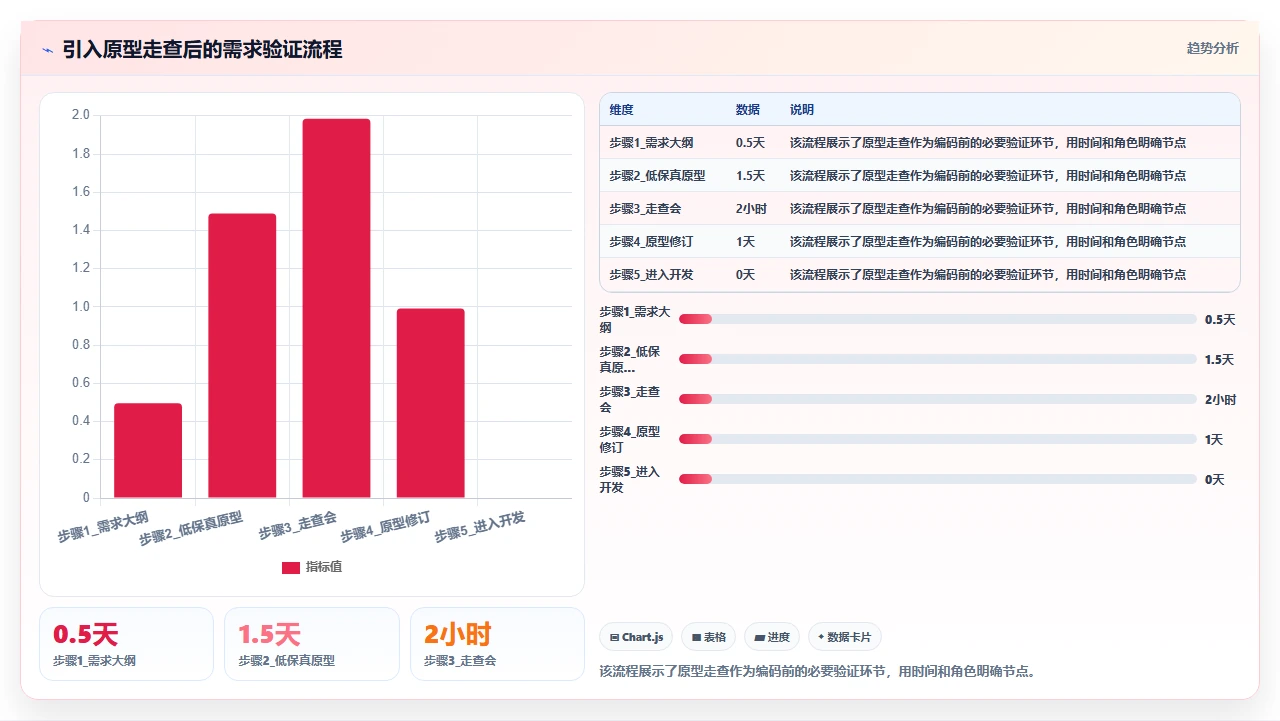Click the 0.5天 value in the table

750,142
